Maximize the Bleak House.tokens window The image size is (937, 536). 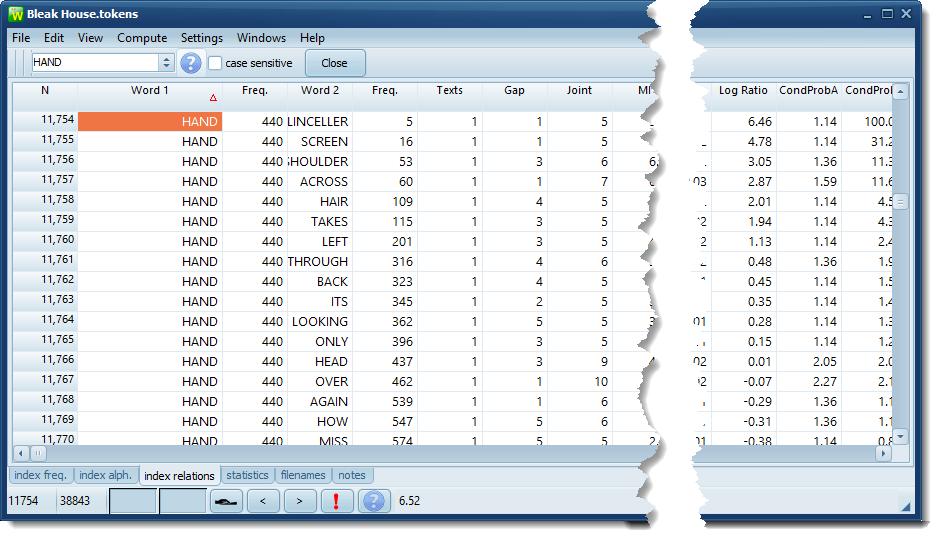(887, 14)
